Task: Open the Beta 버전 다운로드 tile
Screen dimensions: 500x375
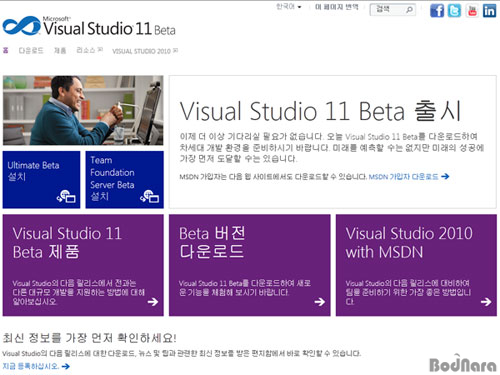Action: pyautogui.click(x=250, y=265)
